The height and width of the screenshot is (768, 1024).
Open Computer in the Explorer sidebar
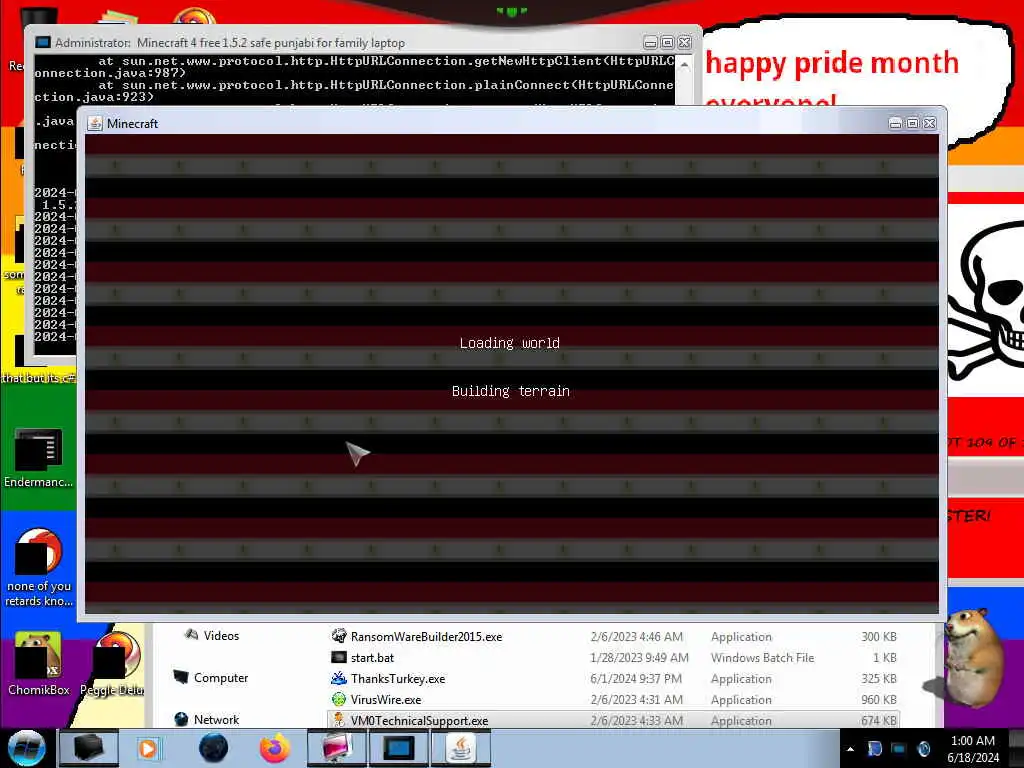click(x=211, y=677)
